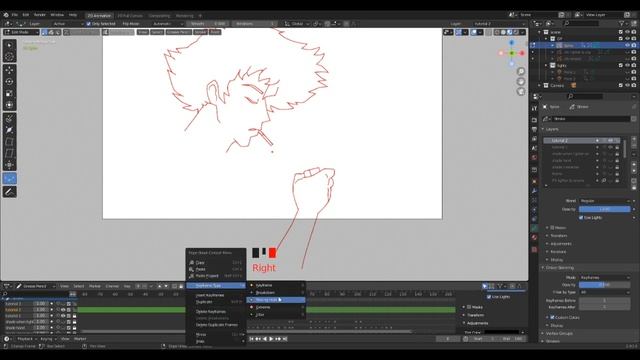Adjust the onion skinning Opacity slider

(605, 285)
